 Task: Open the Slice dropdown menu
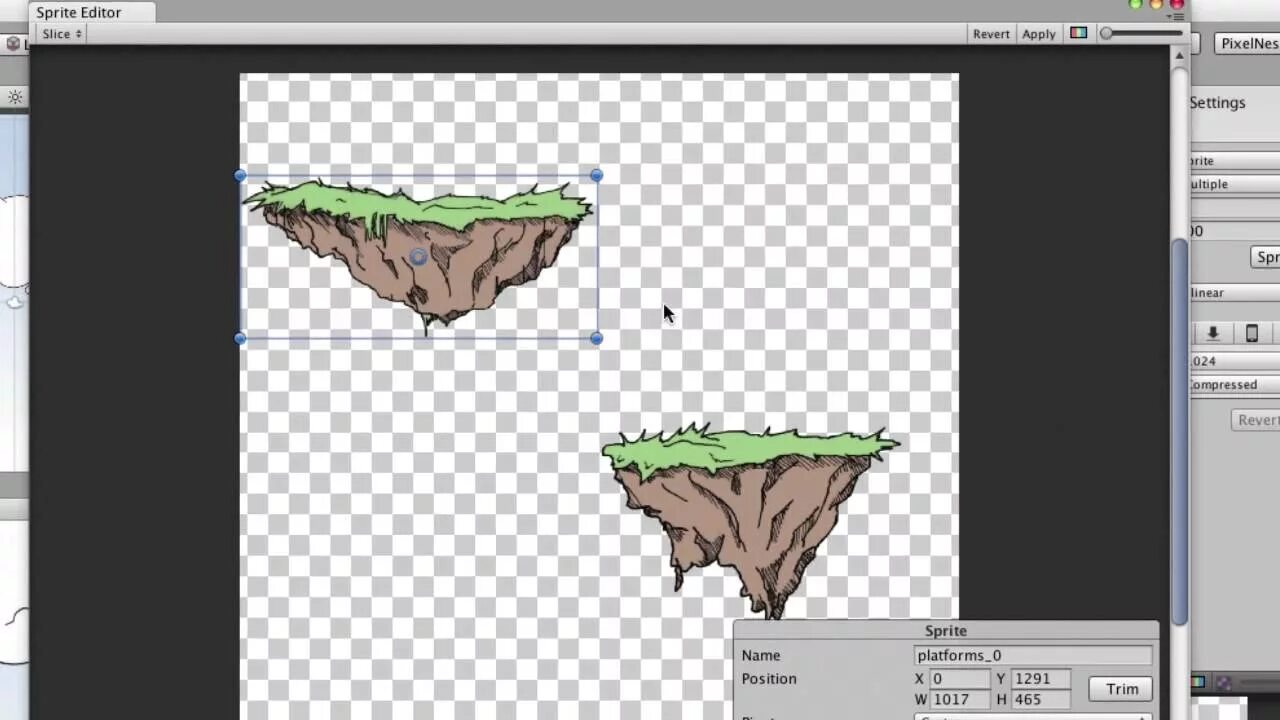tap(61, 33)
